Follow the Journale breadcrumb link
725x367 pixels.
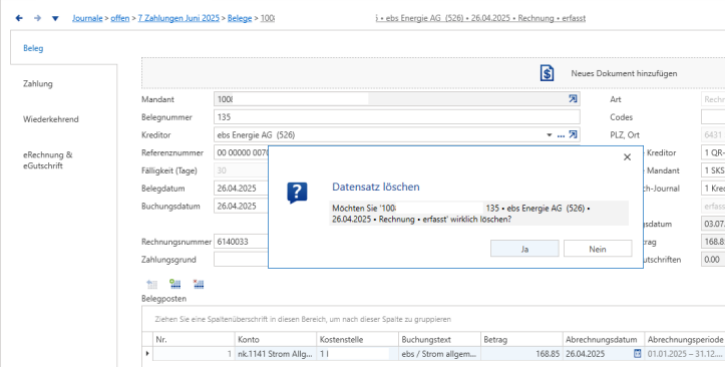(x=87, y=18)
